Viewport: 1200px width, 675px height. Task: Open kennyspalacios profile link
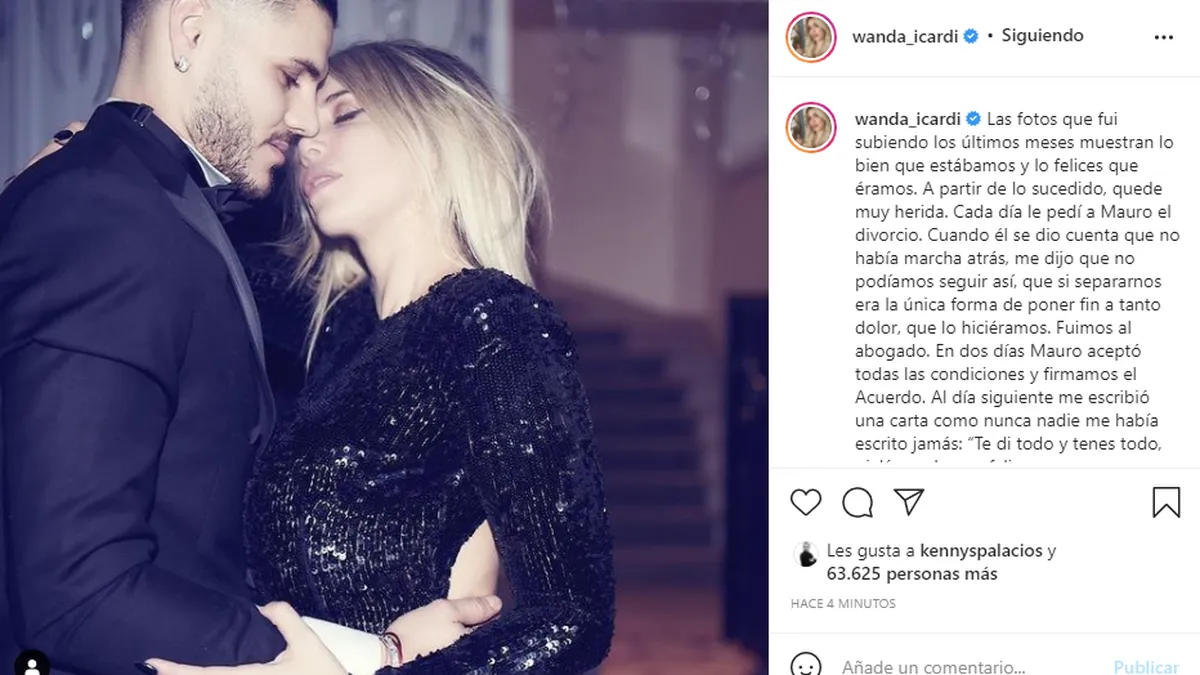(x=979, y=551)
